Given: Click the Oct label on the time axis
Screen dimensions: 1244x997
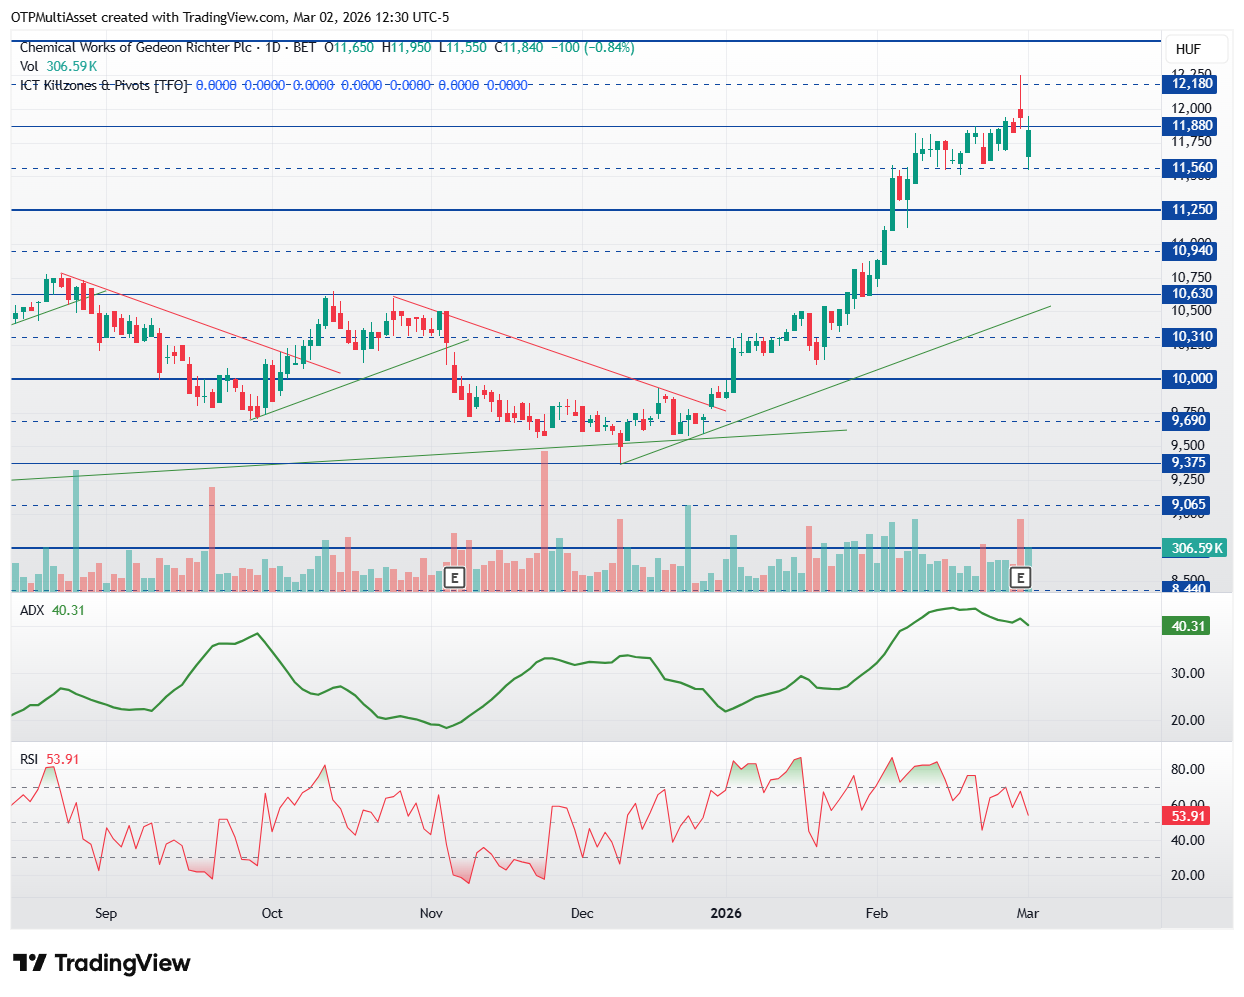Looking at the screenshot, I should pyautogui.click(x=272, y=913).
